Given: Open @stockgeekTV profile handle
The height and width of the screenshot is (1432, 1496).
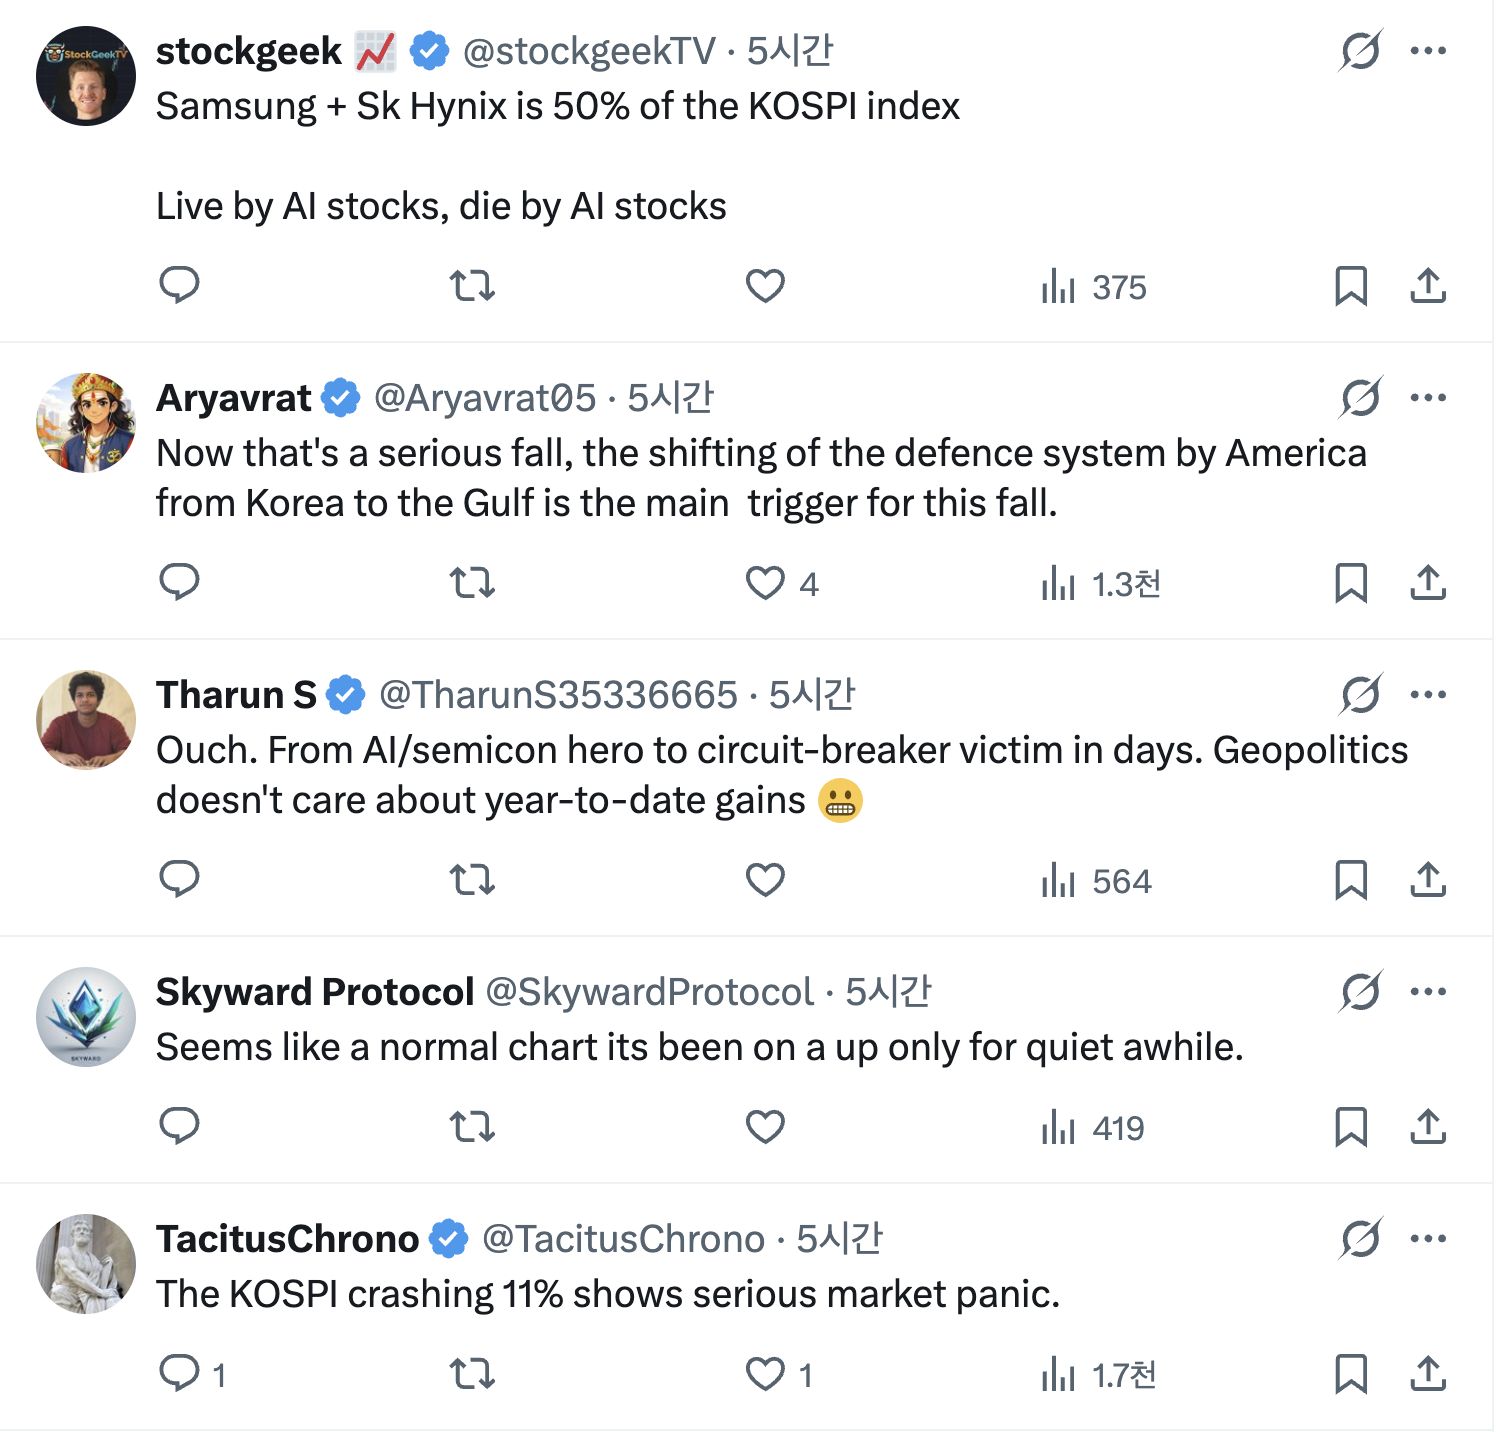Looking at the screenshot, I should (x=589, y=51).
